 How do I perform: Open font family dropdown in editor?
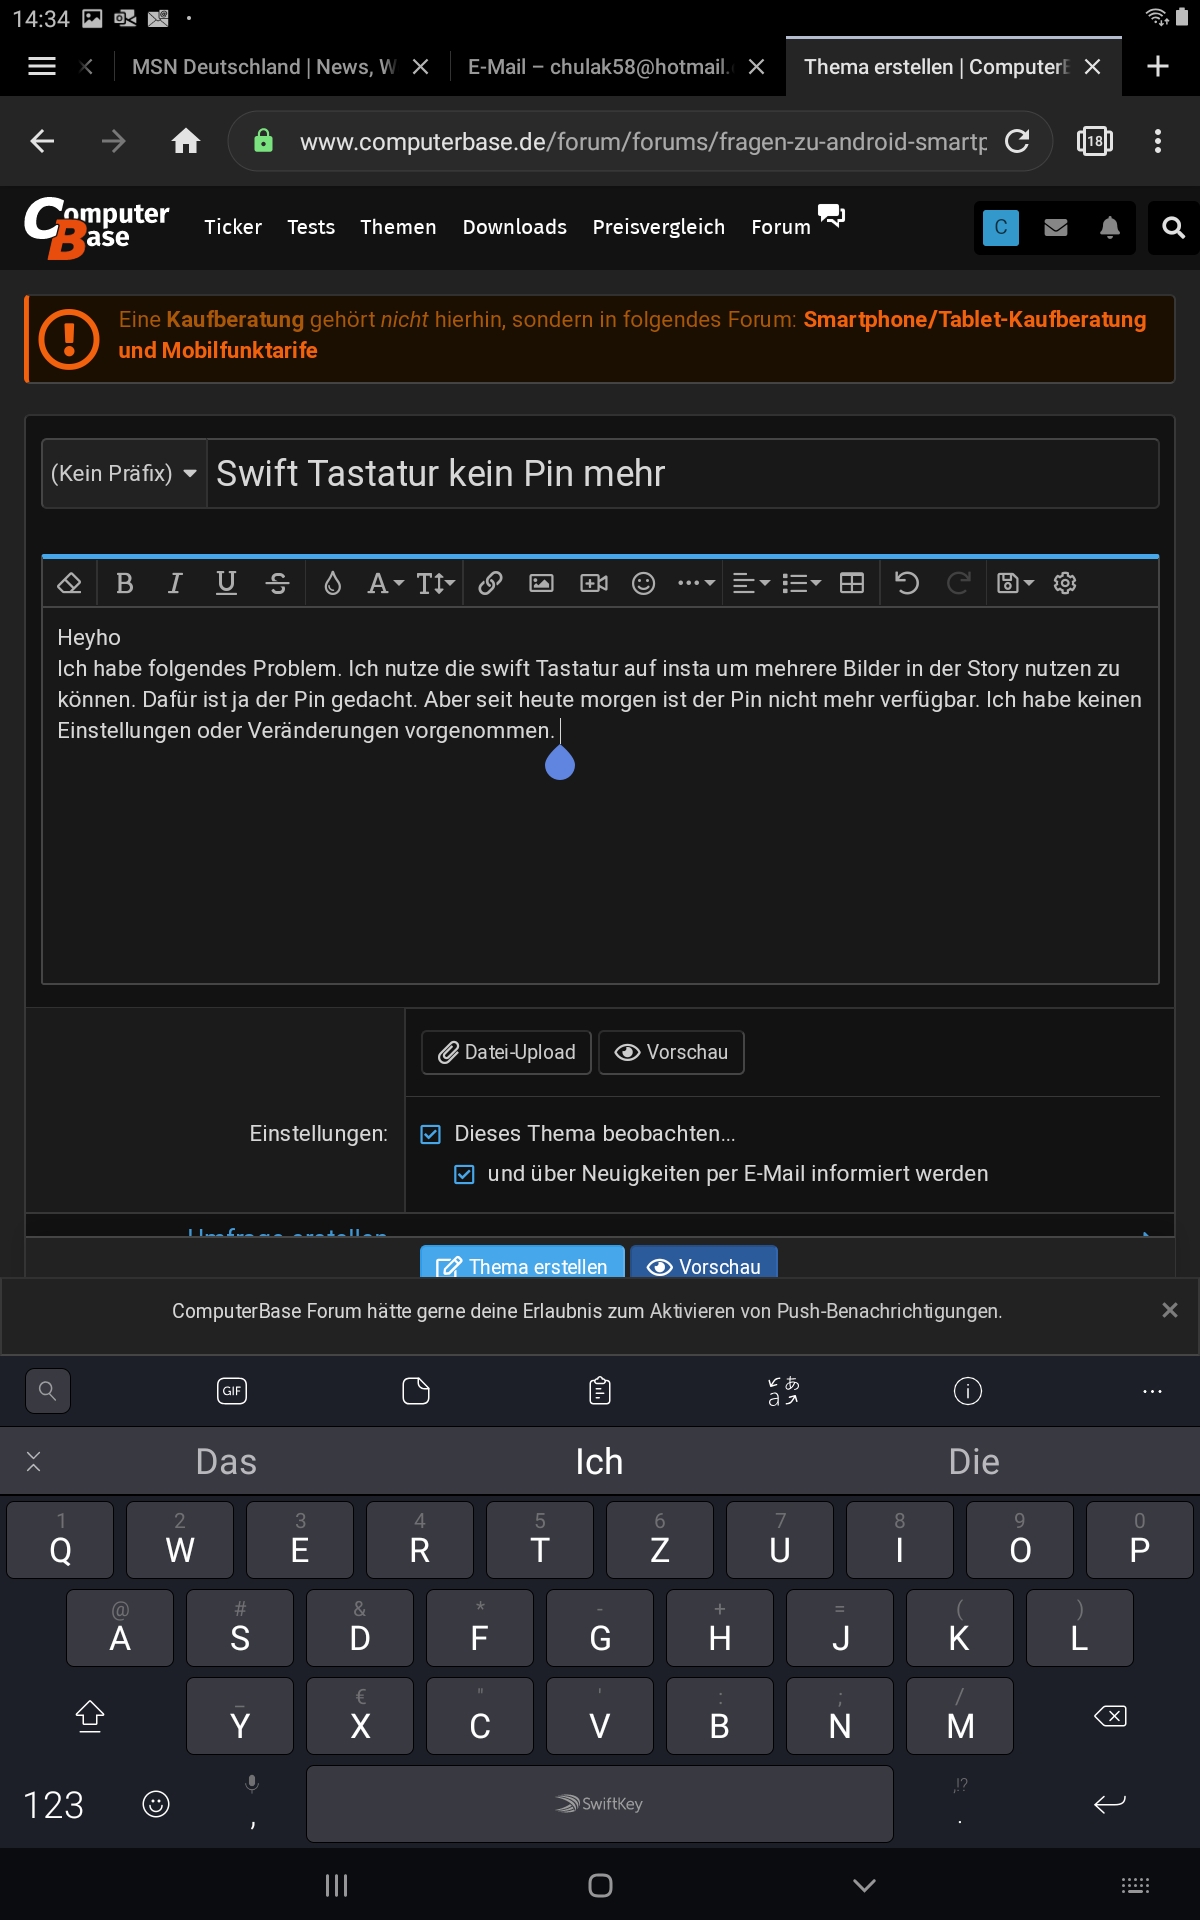pyautogui.click(x=385, y=583)
